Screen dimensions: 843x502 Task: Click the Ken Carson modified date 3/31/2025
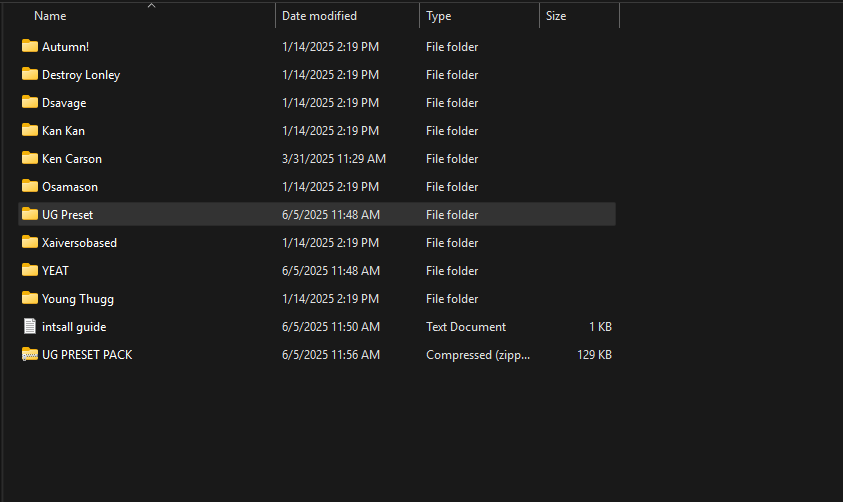click(x=333, y=158)
